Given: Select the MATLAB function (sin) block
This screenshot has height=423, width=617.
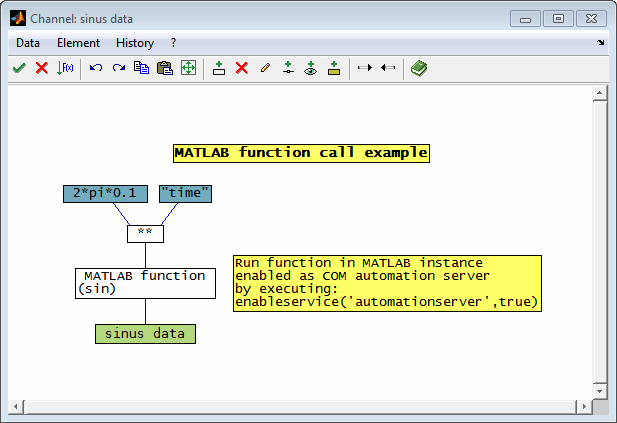Looking at the screenshot, I should (x=145, y=283).
